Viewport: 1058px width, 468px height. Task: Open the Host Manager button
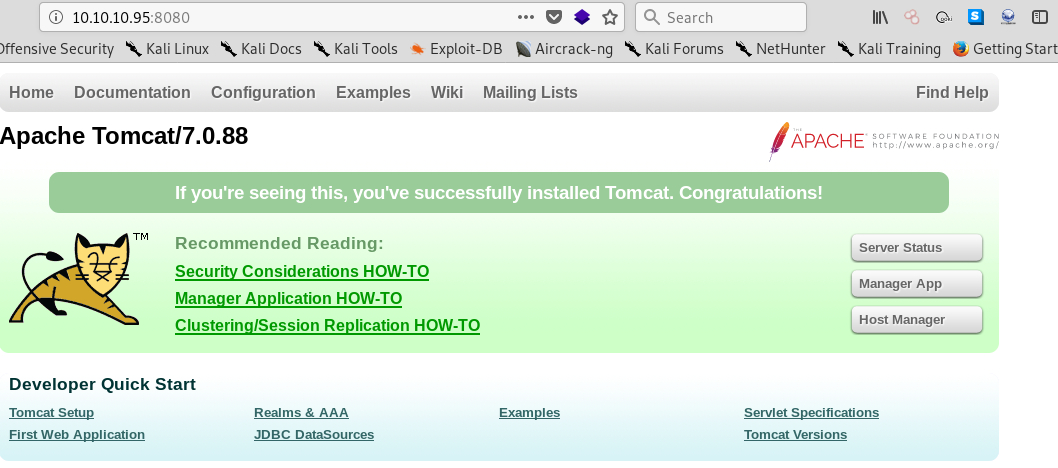[916, 320]
